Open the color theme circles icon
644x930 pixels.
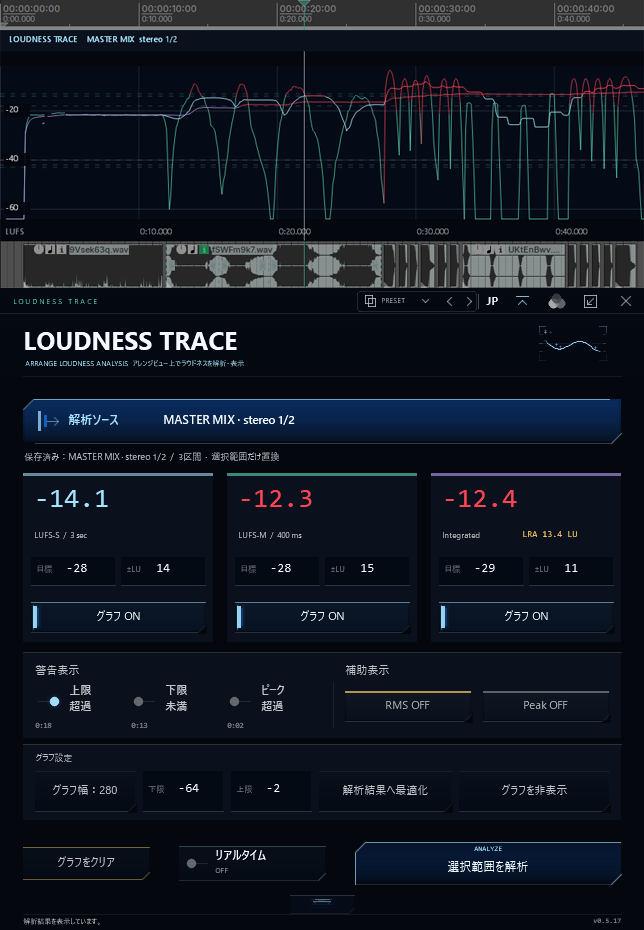tap(556, 301)
